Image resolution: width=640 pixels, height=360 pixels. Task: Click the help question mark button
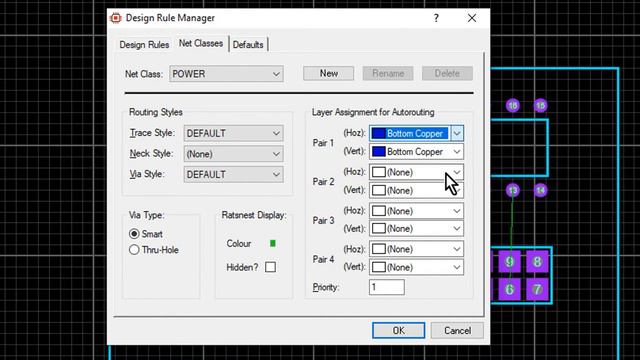[x=436, y=18]
